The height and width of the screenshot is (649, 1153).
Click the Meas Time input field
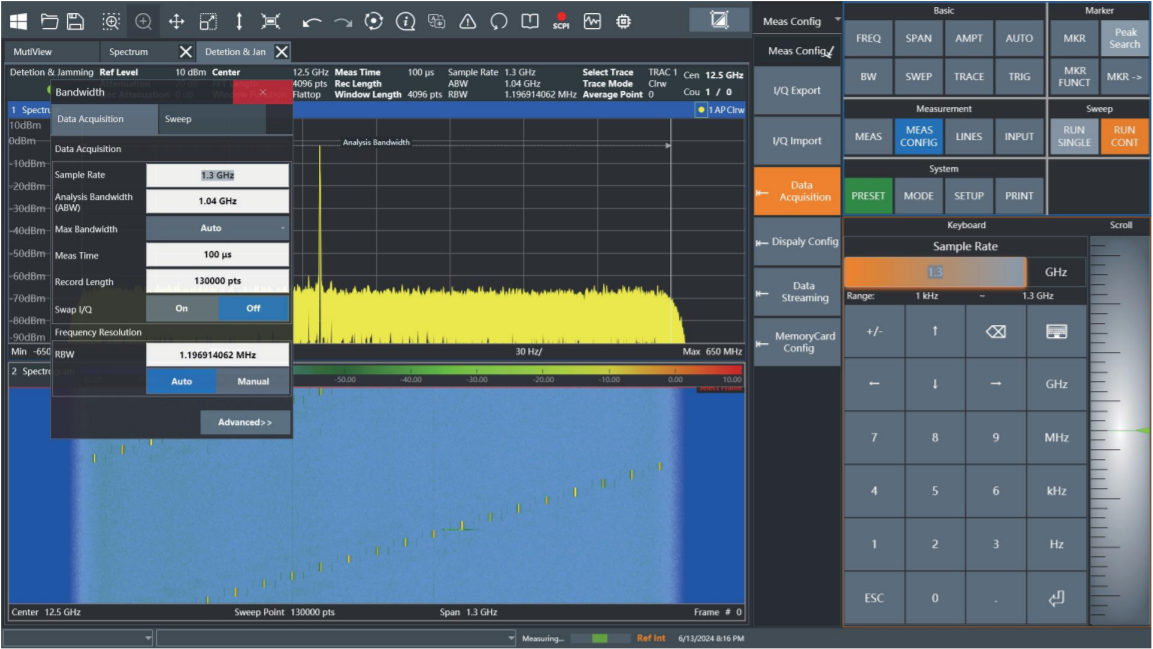pos(217,254)
